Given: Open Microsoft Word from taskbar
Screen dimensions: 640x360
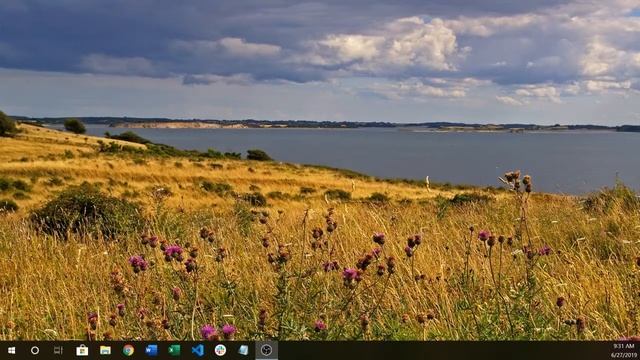Looking at the screenshot, I should (x=151, y=350).
